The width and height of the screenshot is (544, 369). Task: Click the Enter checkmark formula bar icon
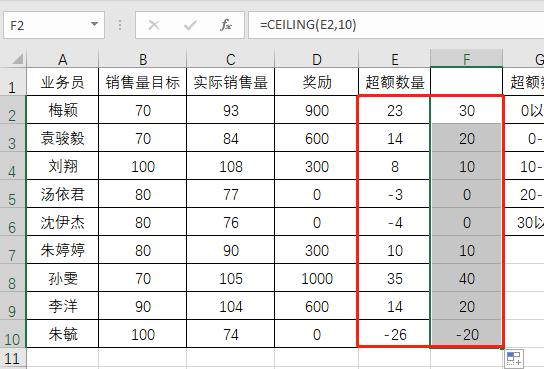tap(190, 25)
